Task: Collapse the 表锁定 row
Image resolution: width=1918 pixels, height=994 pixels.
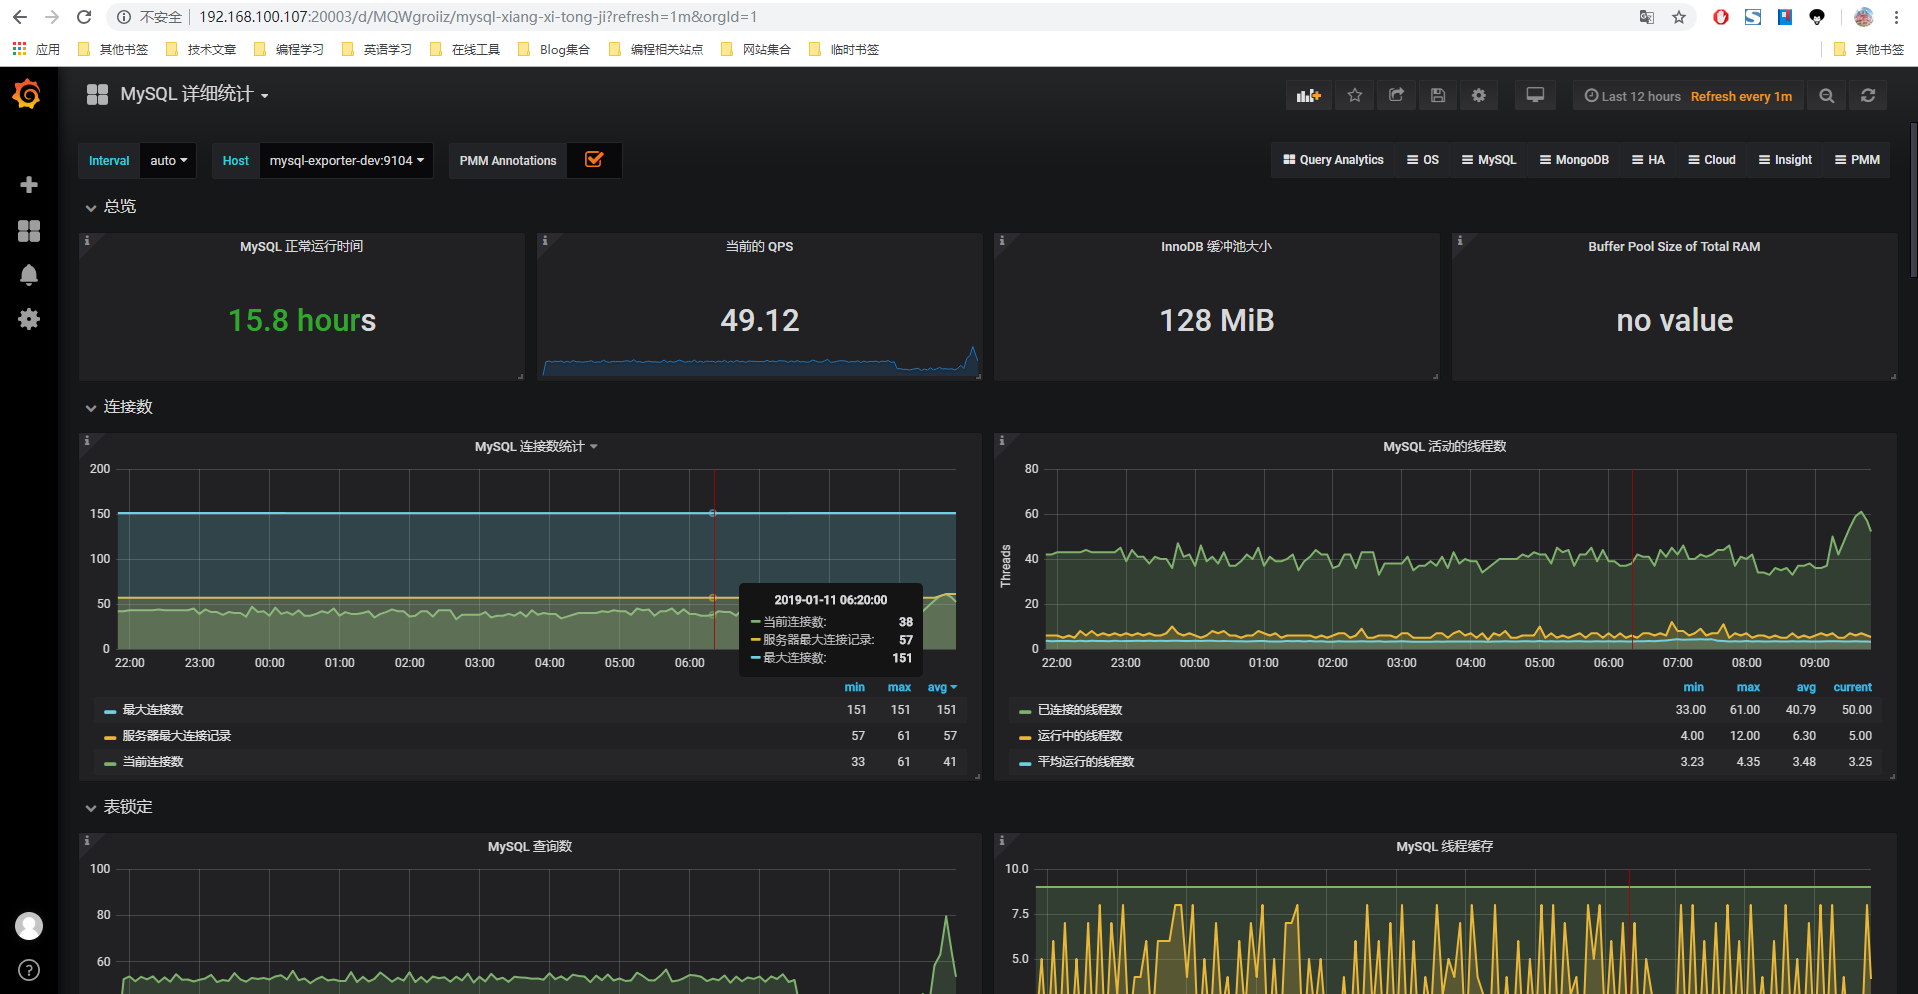Action: 118,807
